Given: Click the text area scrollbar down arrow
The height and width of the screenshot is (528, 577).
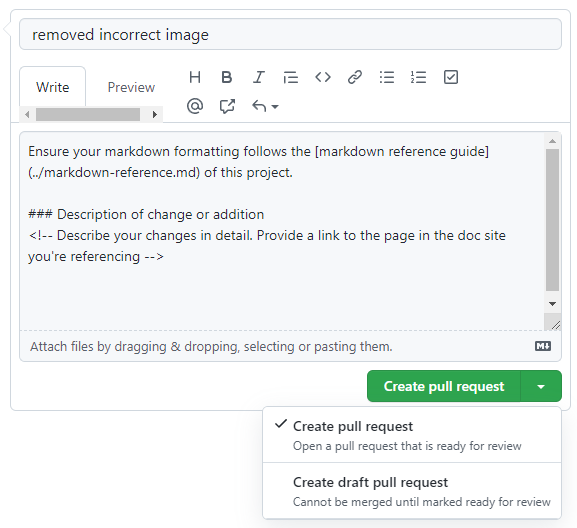Looking at the screenshot, I should click(x=552, y=304).
